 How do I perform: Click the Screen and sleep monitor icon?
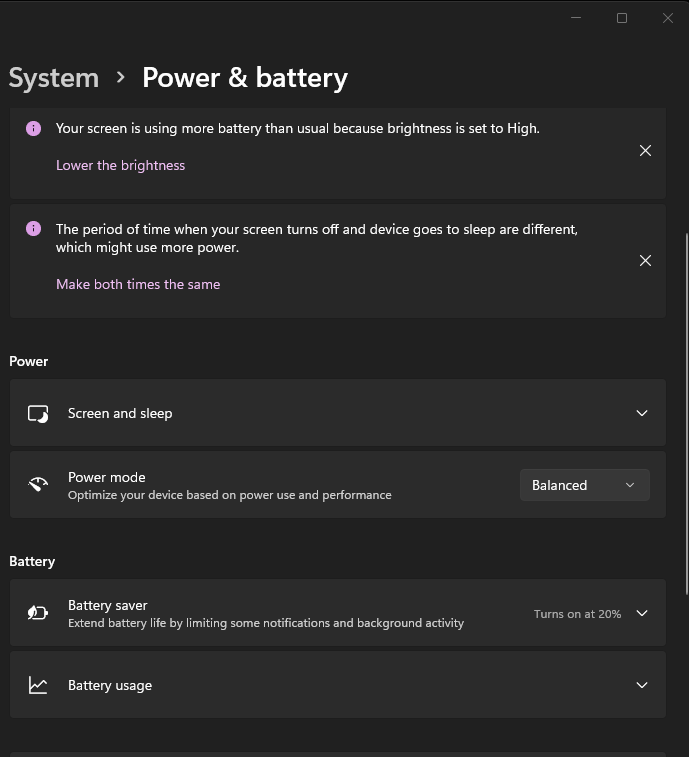[38, 414]
